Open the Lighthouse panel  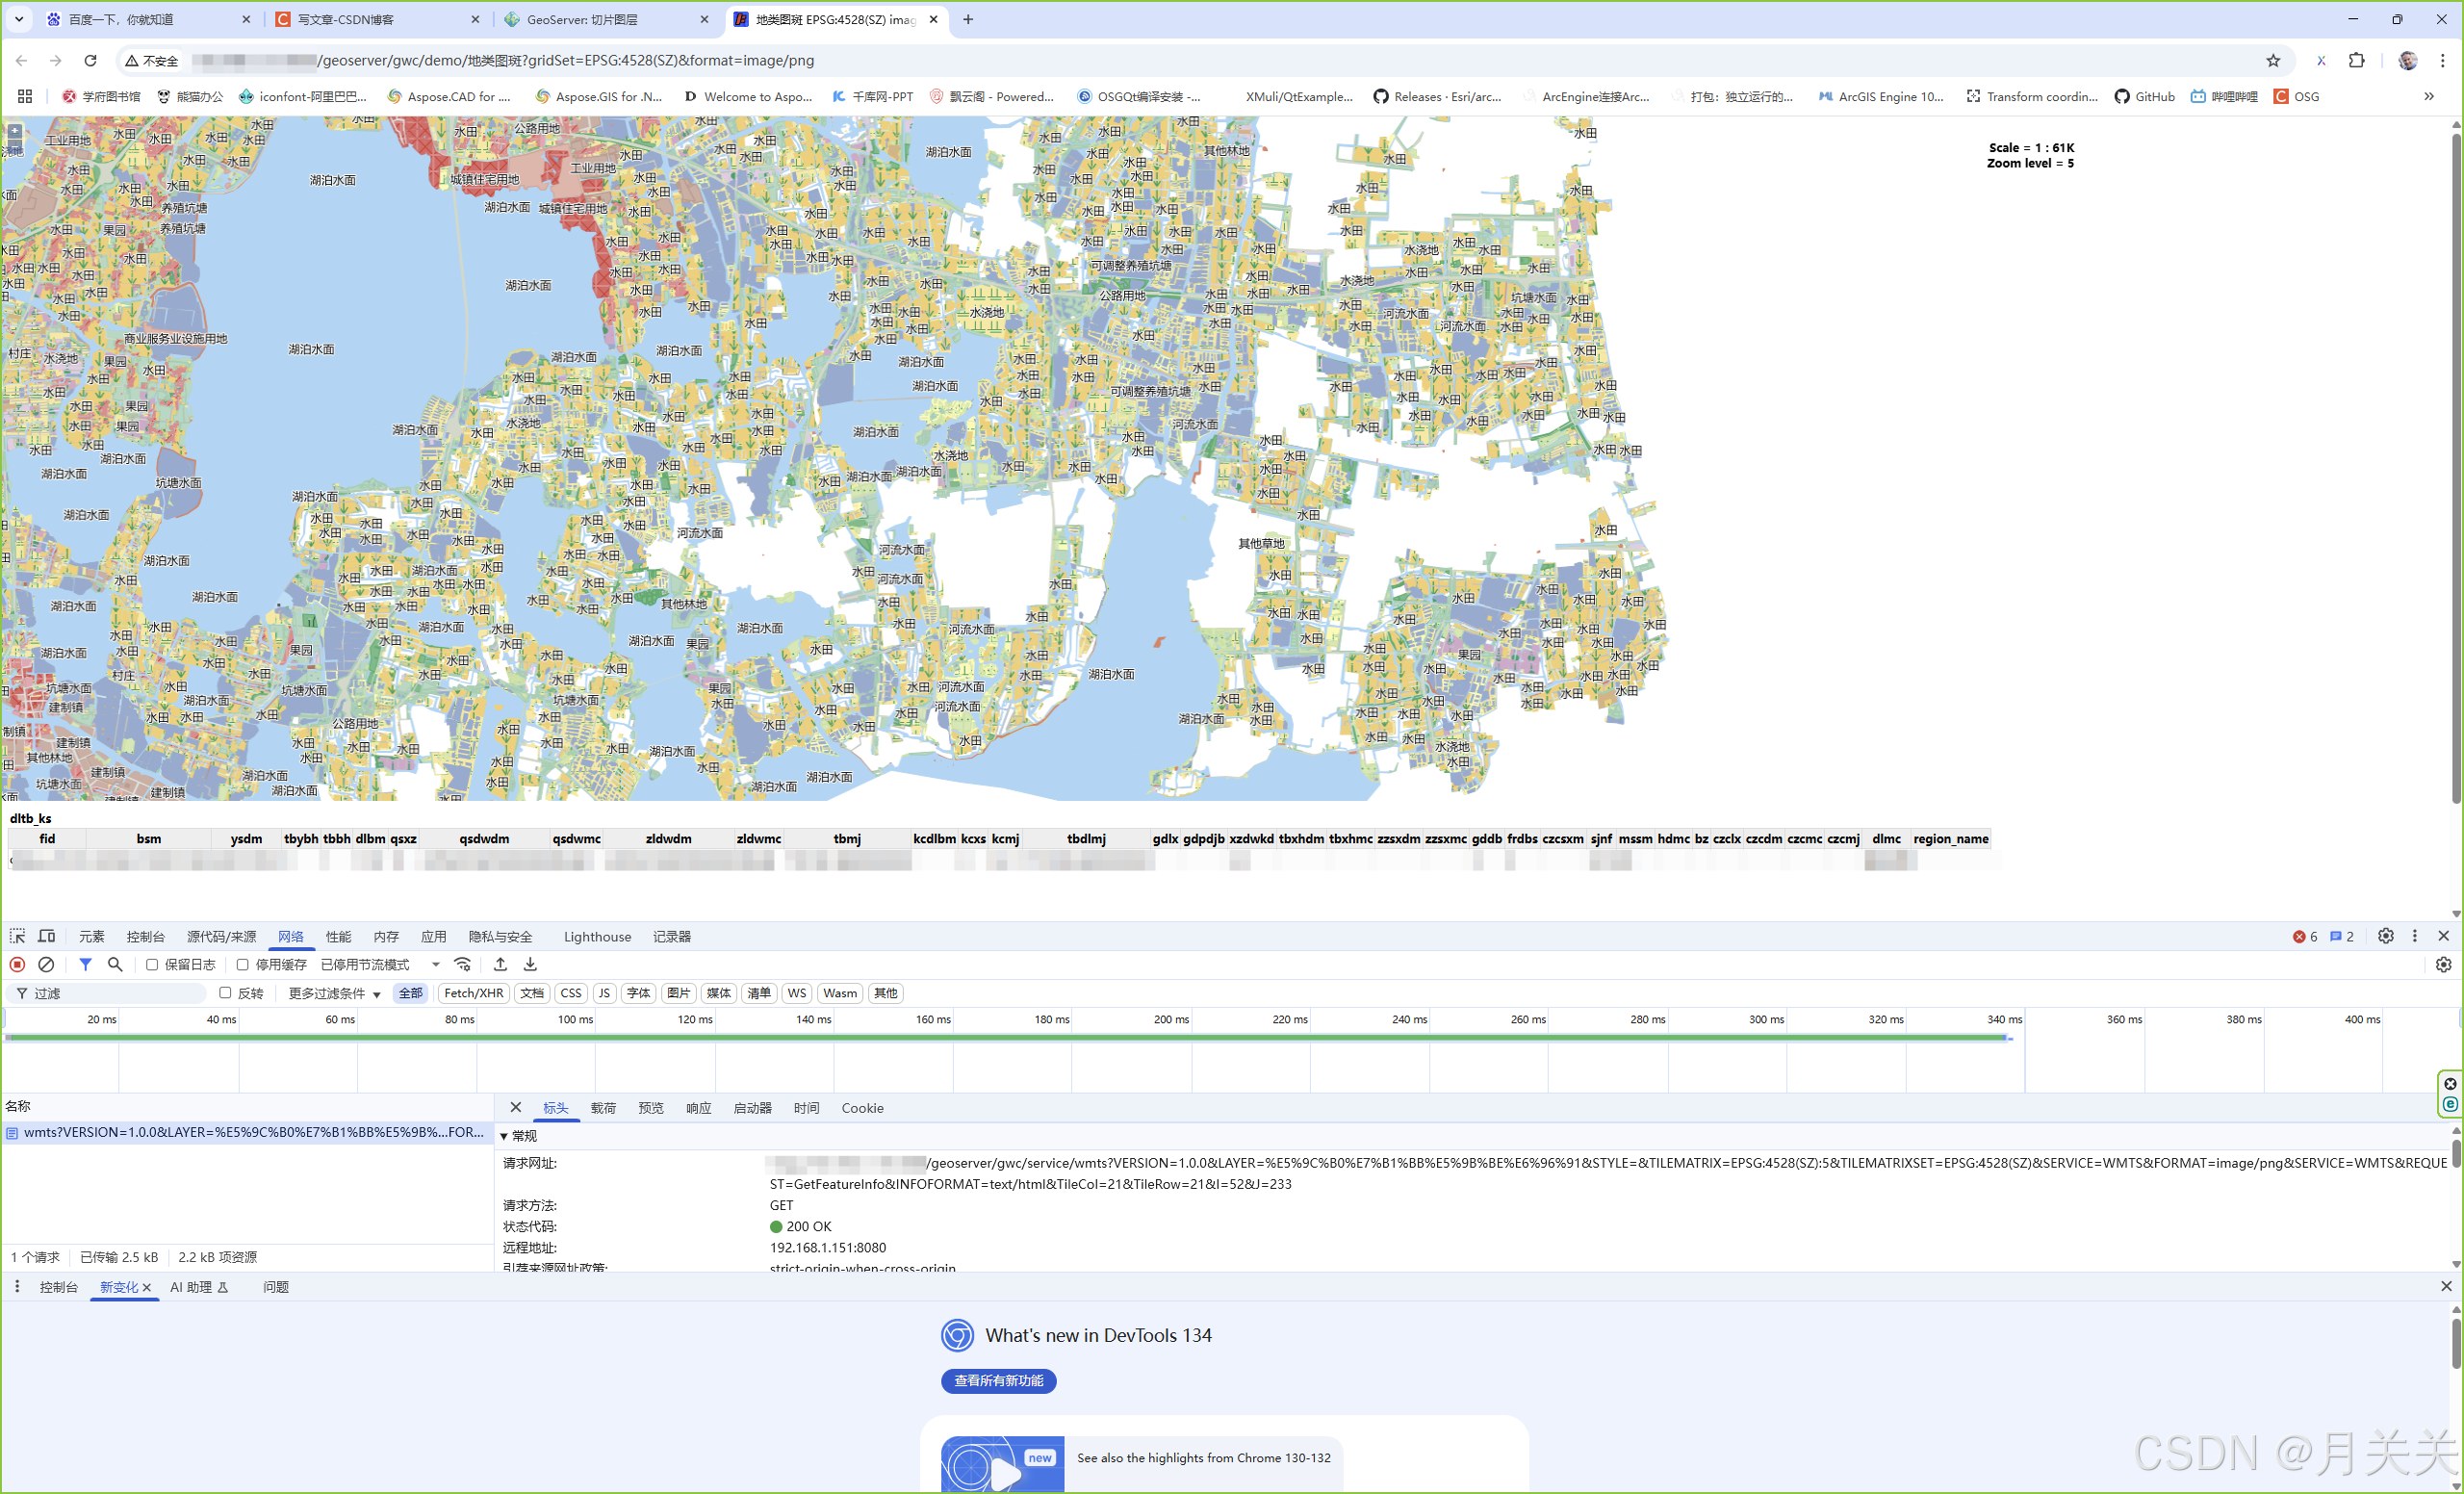point(596,936)
